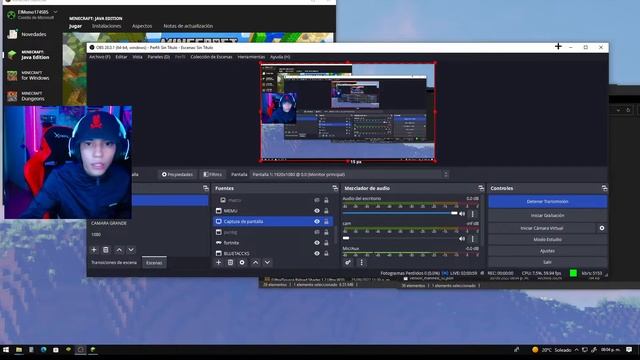Screen dimensions: 640x360
Task: Move selected source up in Fuentes
Action: tap(256, 262)
